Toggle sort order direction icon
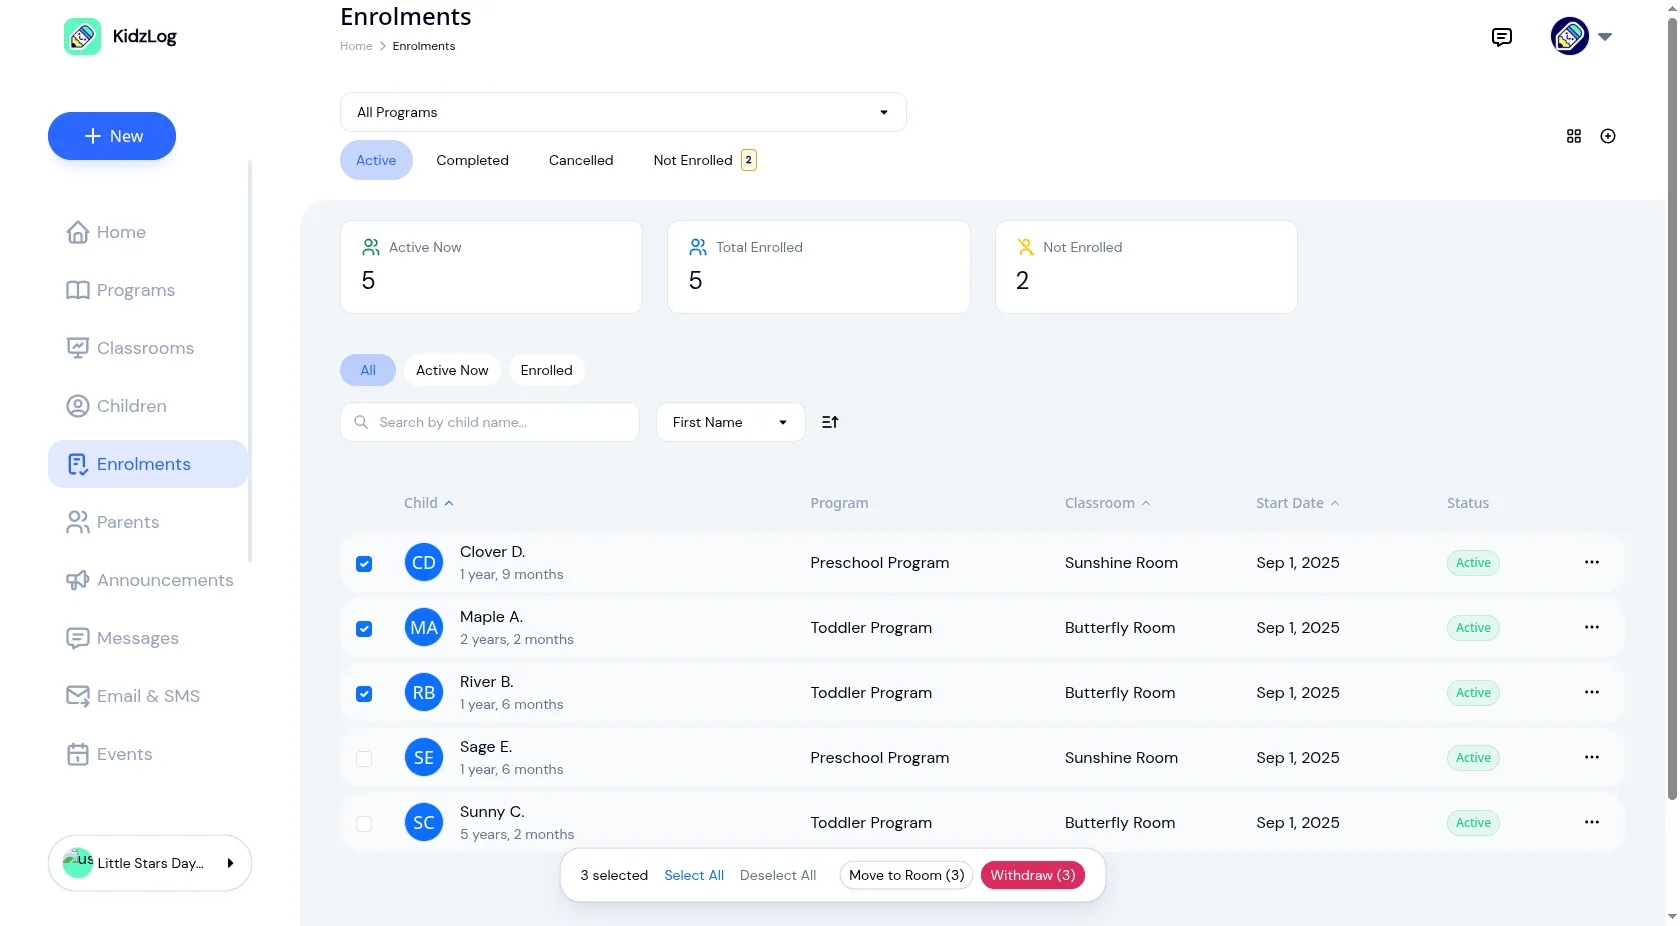This screenshot has width=1680, height=926. 830,422
